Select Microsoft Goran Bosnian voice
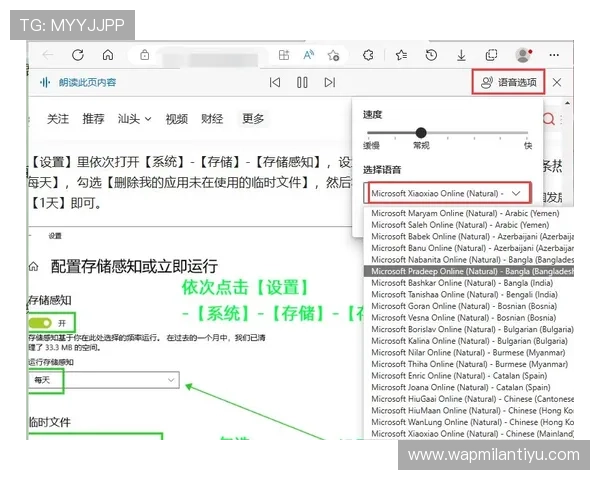Screen dimensions: 600x480 coord(469,306)
